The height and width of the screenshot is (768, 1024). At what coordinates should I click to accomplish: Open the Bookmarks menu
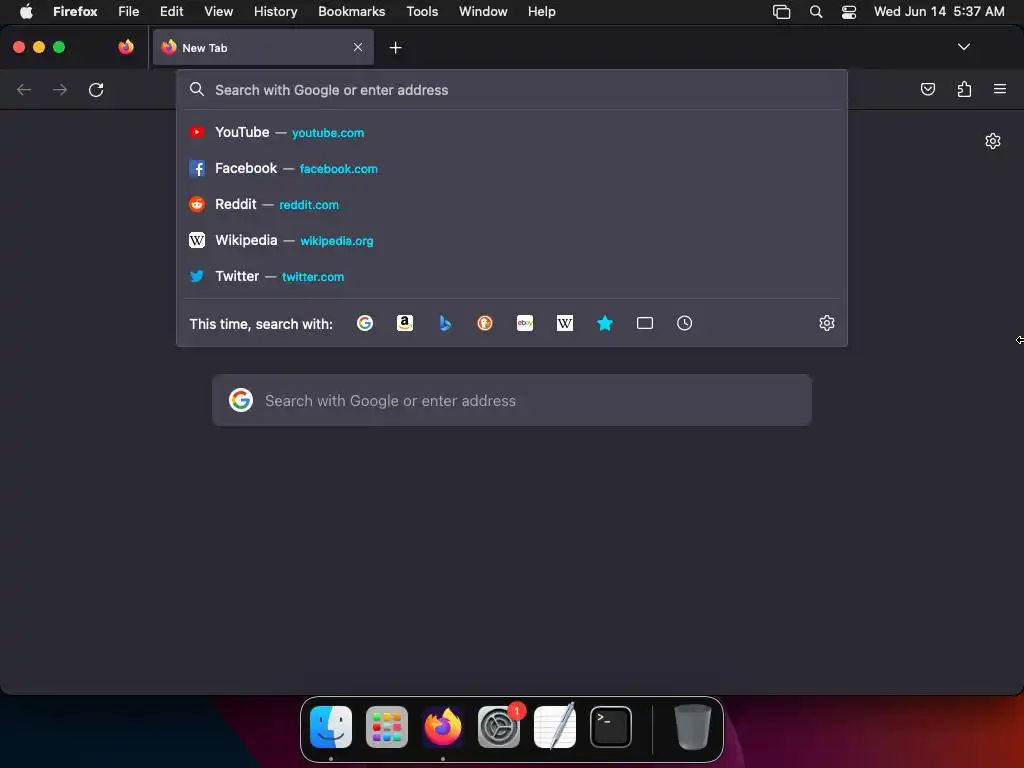point(351,11)
